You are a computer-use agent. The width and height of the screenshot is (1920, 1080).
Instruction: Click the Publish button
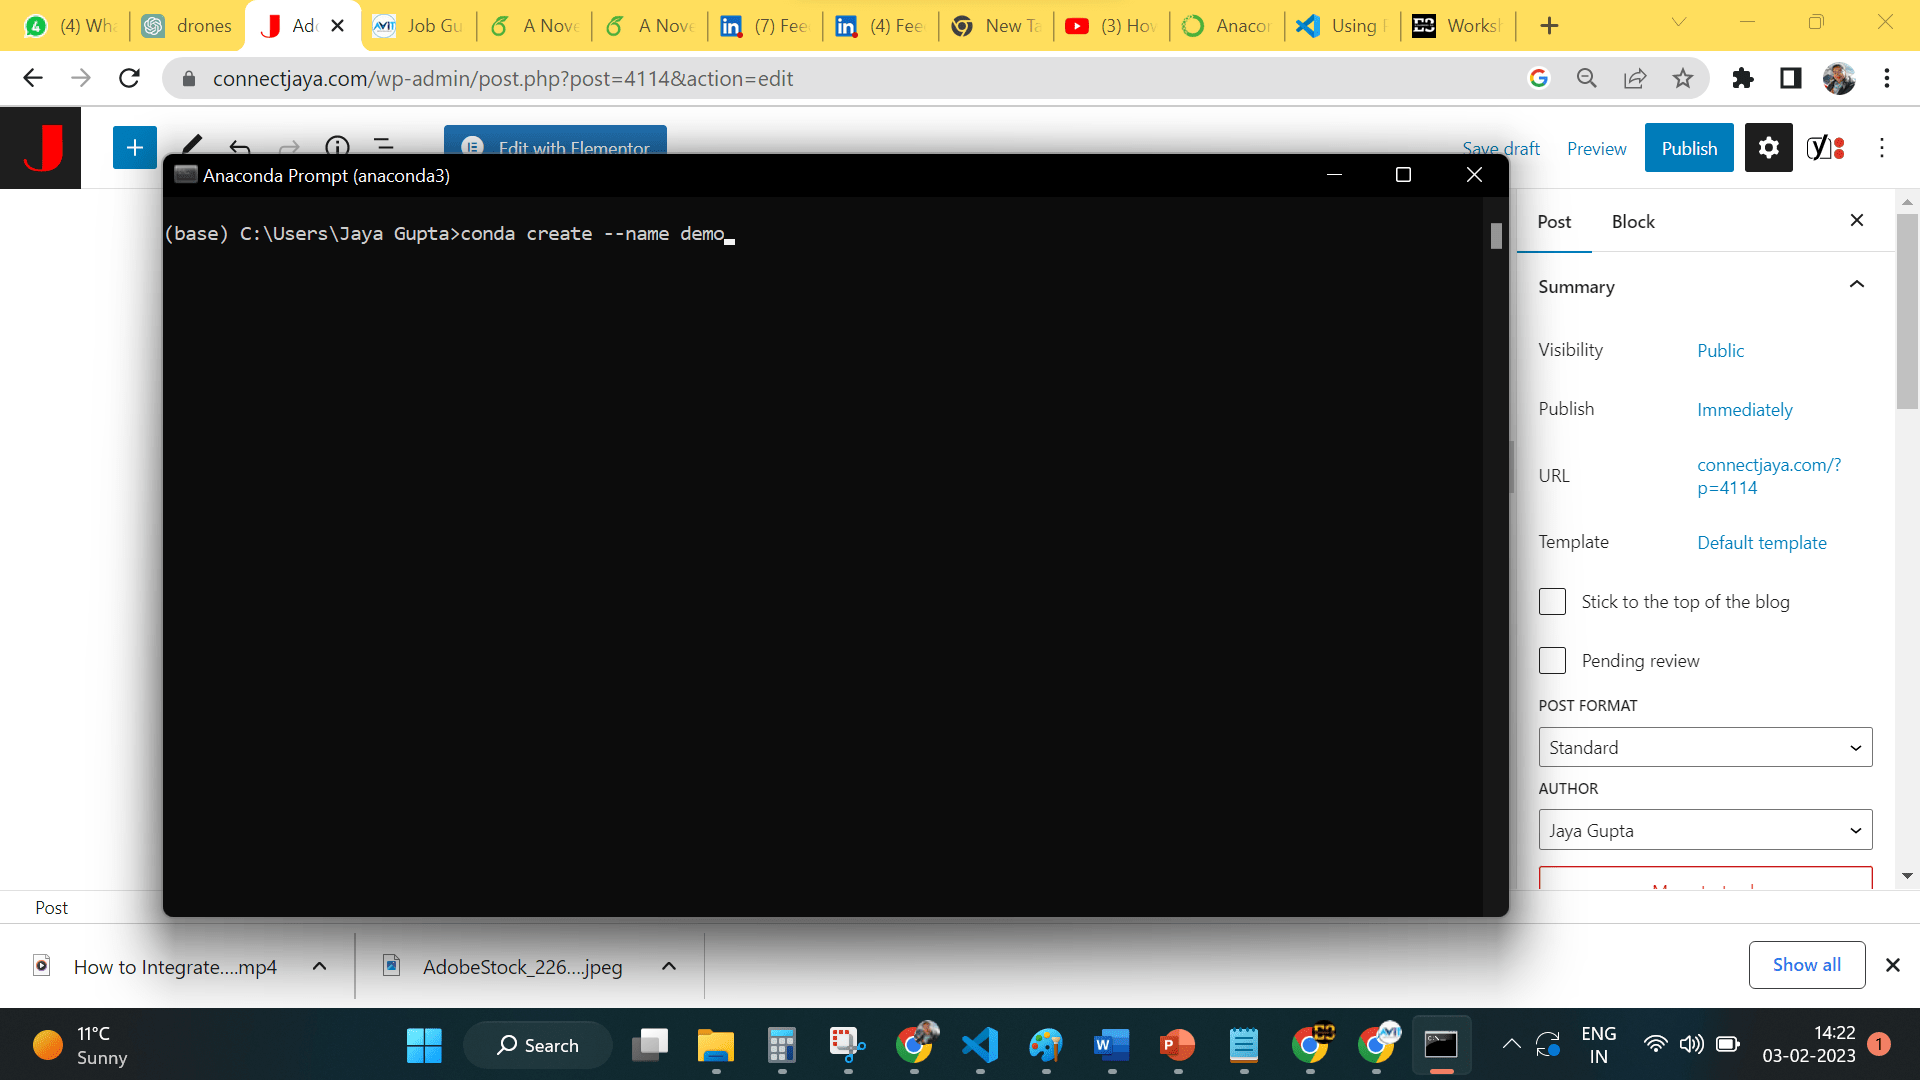pos(1688,147)
